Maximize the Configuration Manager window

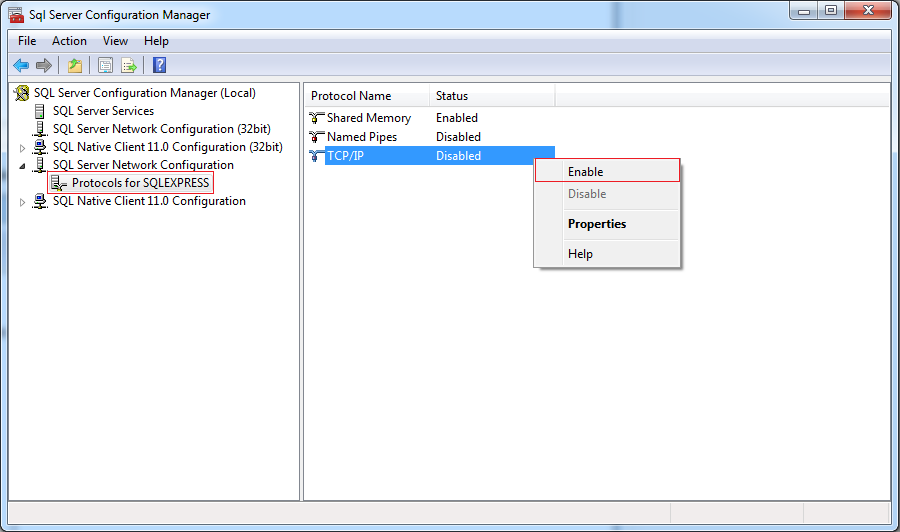click(831, 11)
